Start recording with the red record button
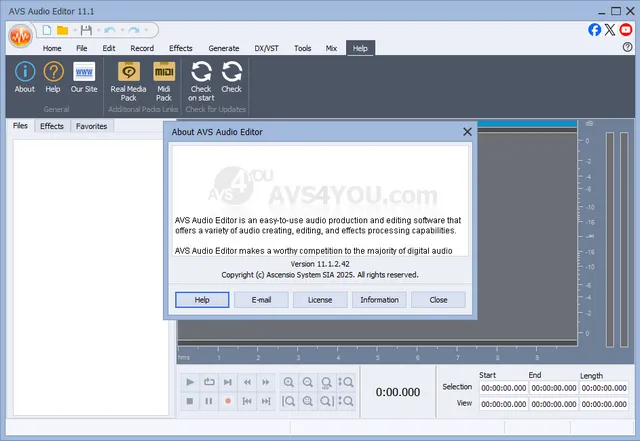640x441 pixels. [228, 401]
